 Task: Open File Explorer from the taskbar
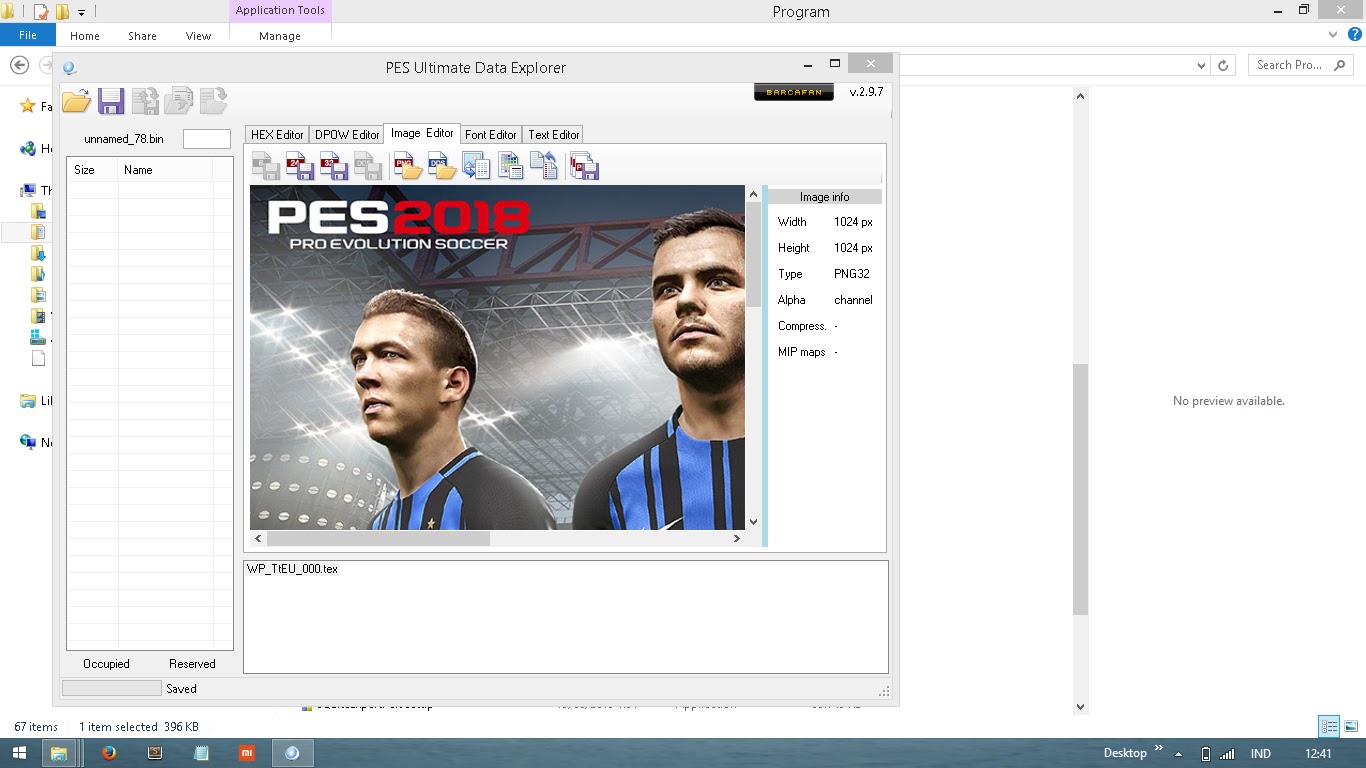coord(58,753)
